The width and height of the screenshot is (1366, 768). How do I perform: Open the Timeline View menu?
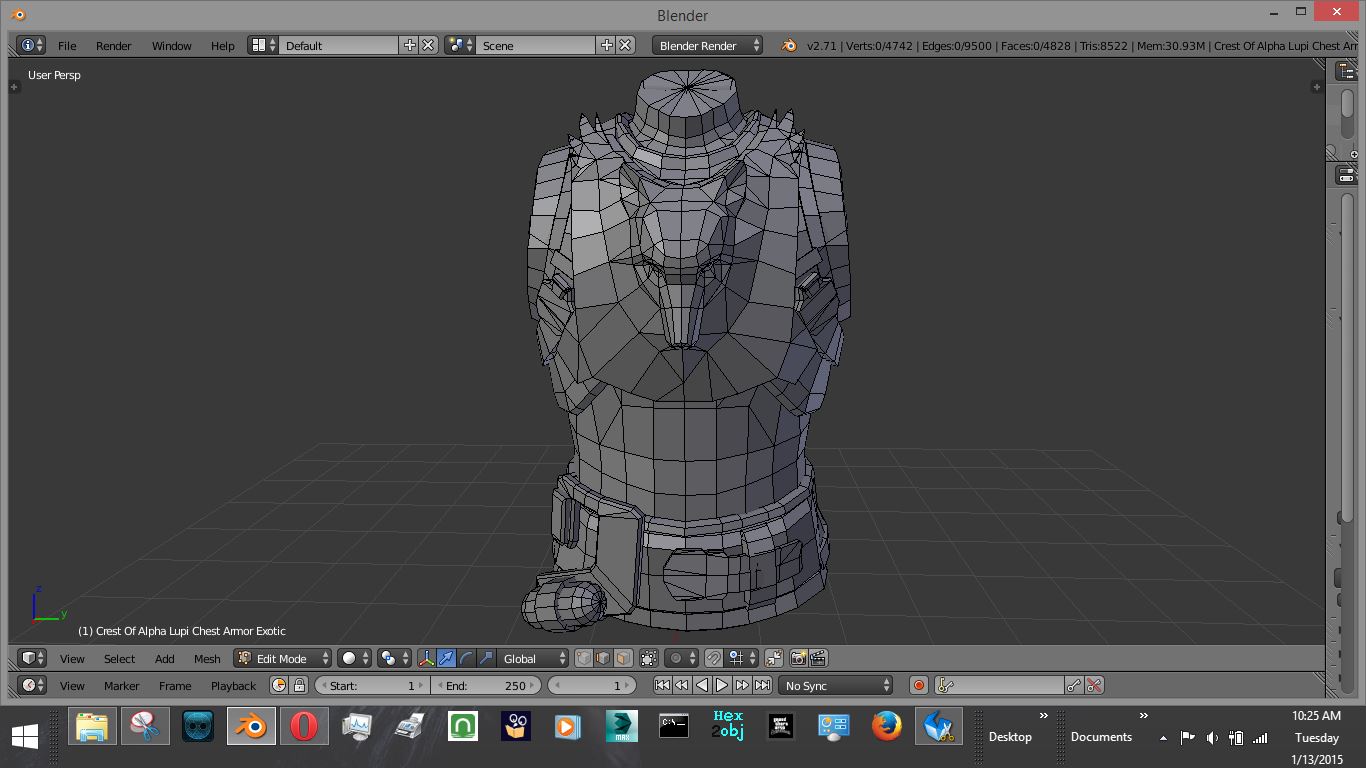pos(72,686)
